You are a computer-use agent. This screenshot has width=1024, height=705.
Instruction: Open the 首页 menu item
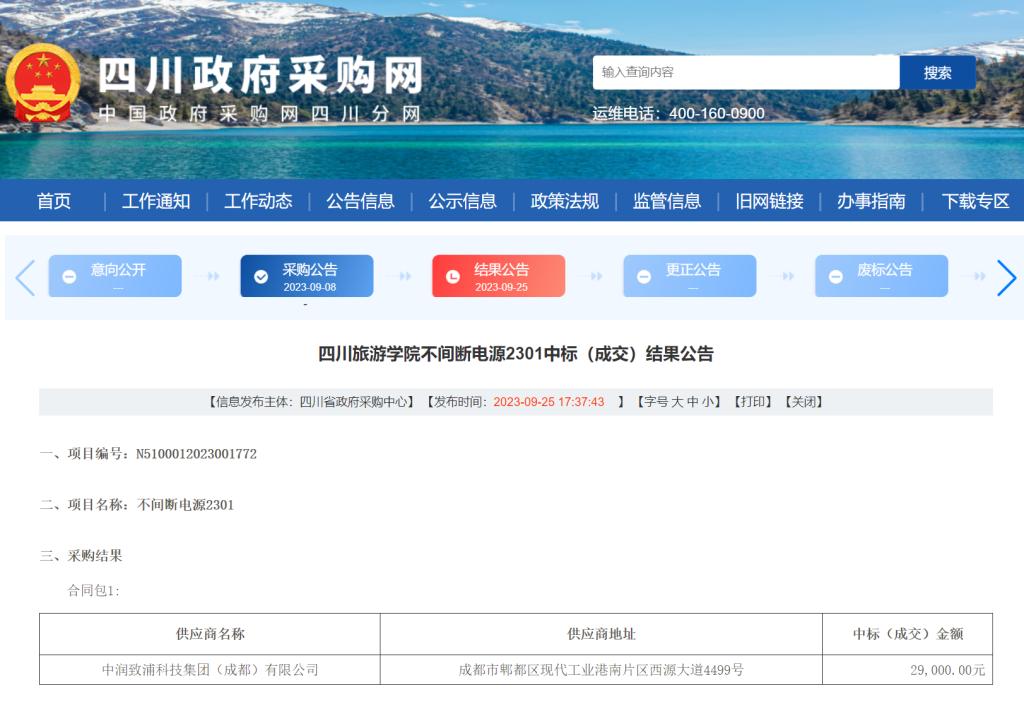54,201
